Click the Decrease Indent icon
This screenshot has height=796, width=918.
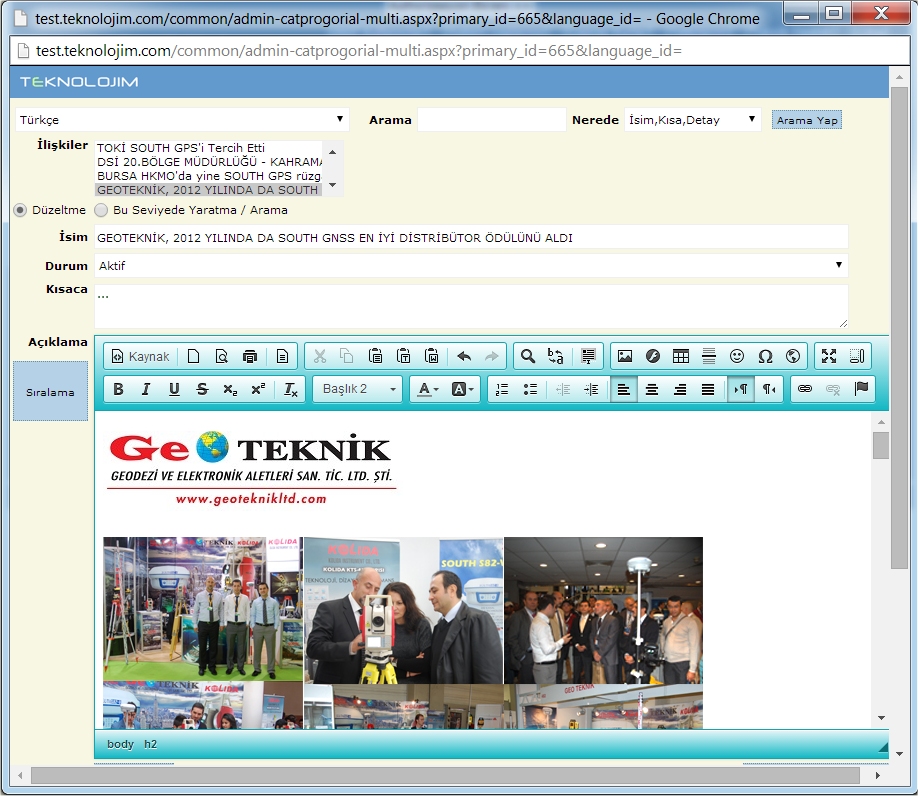coord(563,389)
